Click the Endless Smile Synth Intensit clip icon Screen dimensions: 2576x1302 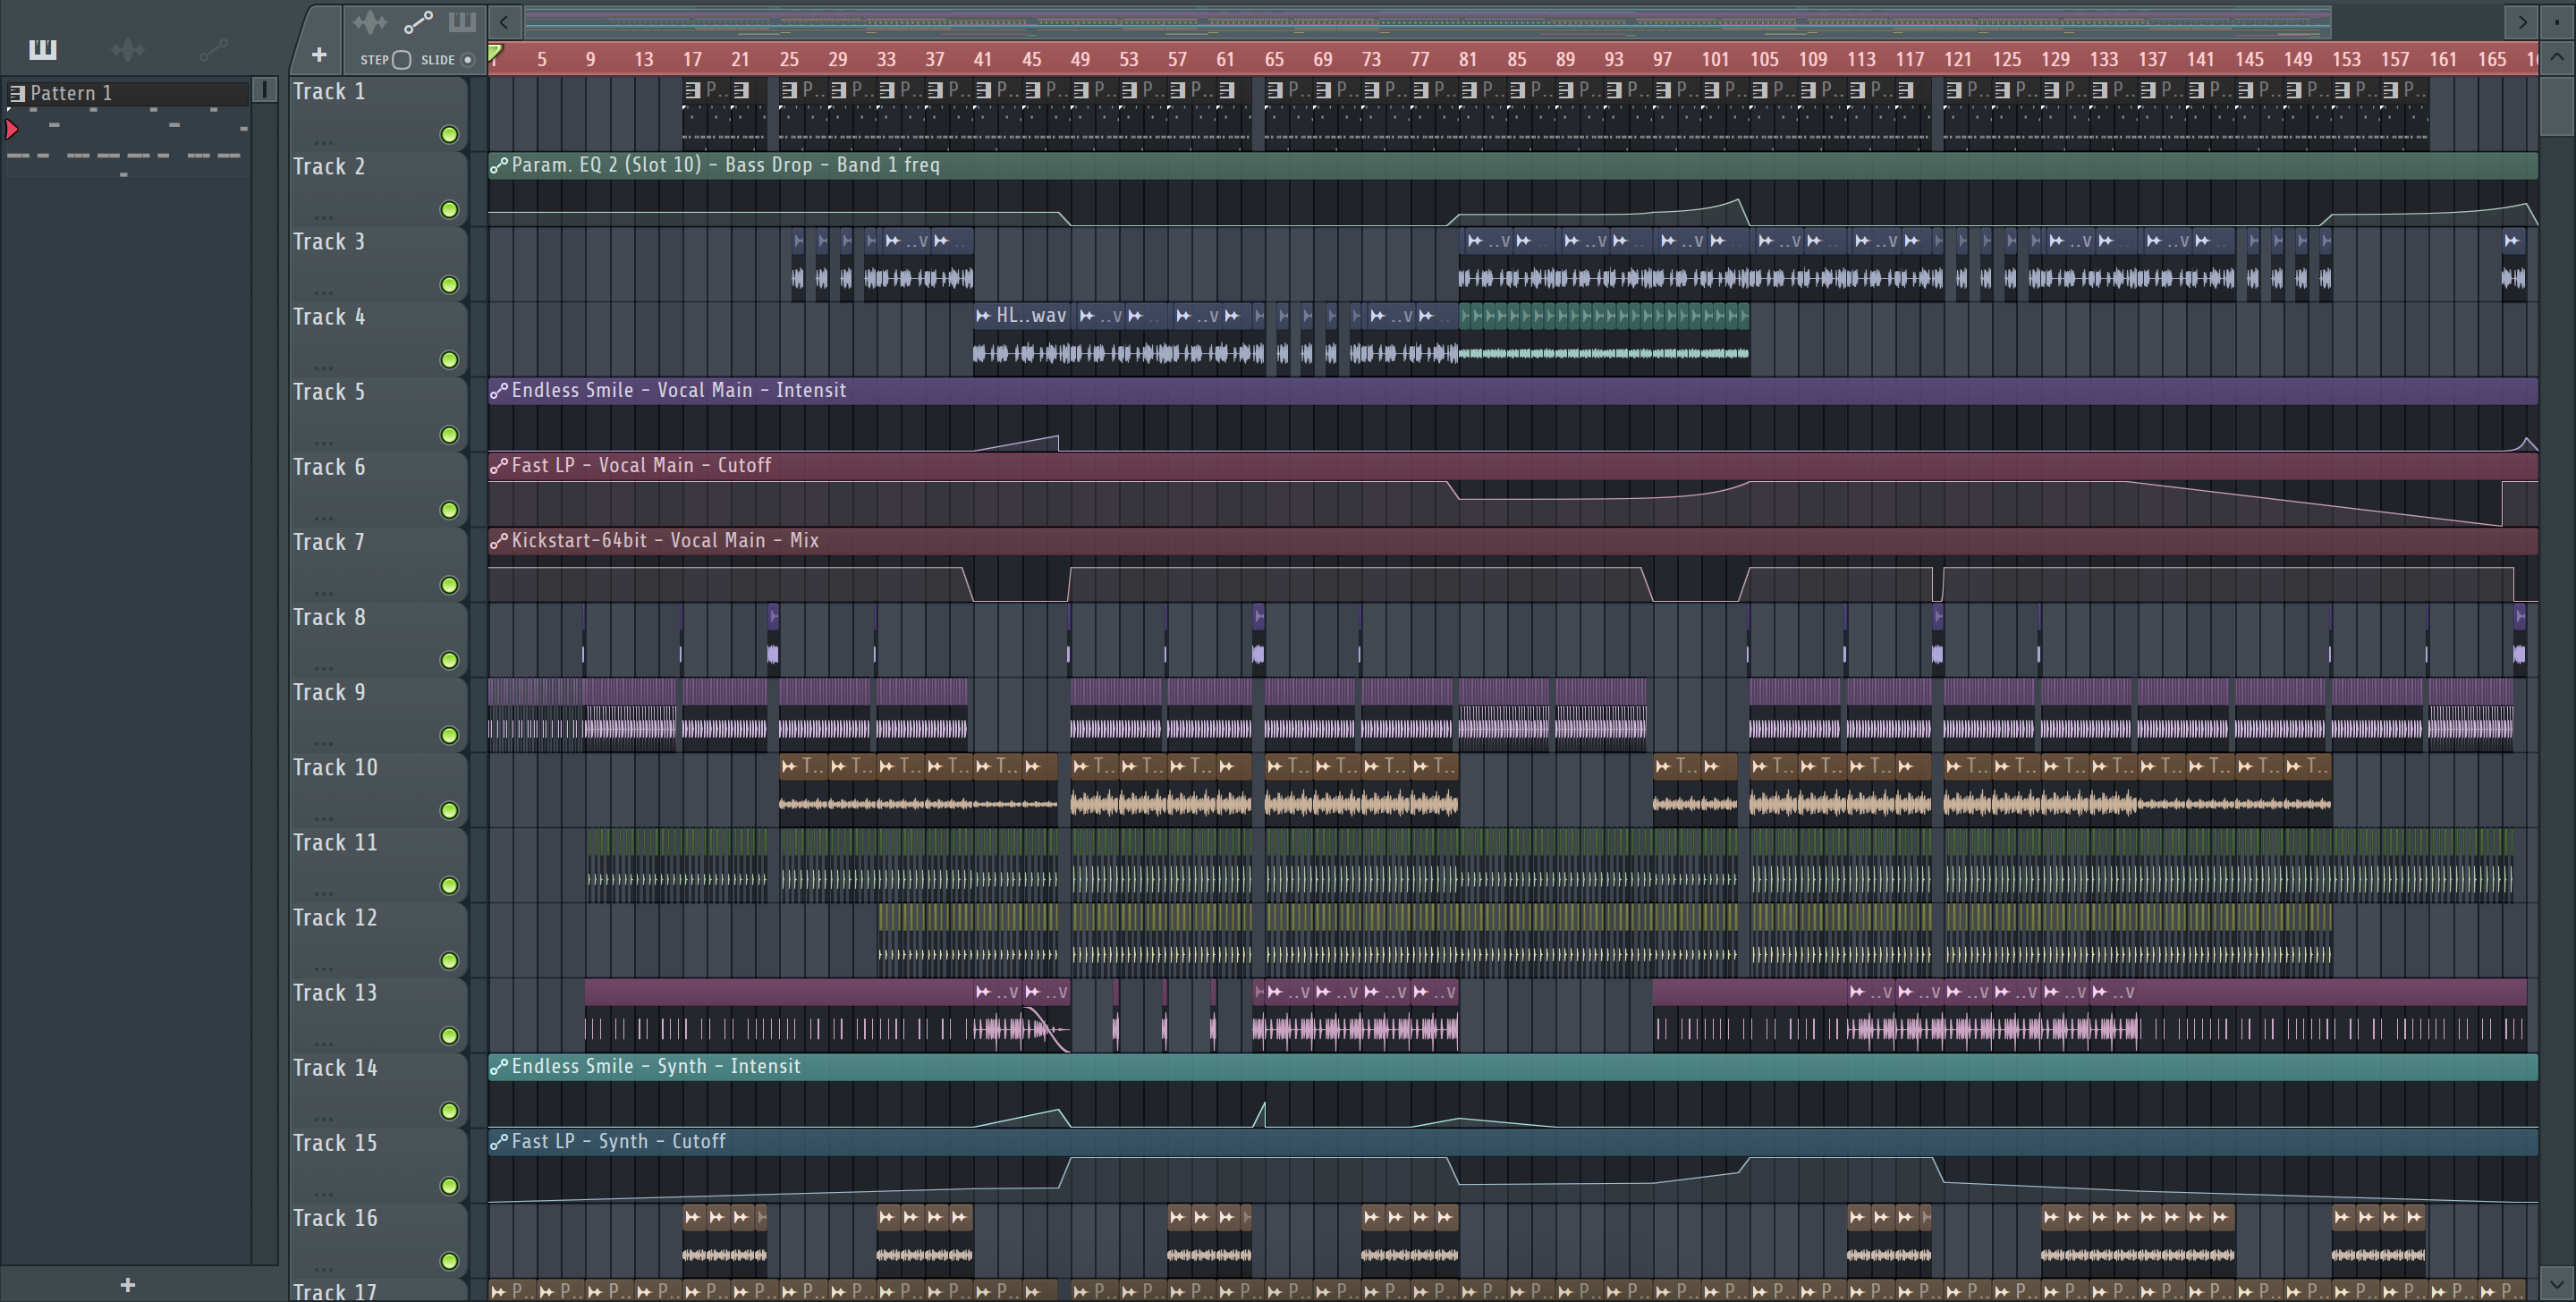point(498,1067)
